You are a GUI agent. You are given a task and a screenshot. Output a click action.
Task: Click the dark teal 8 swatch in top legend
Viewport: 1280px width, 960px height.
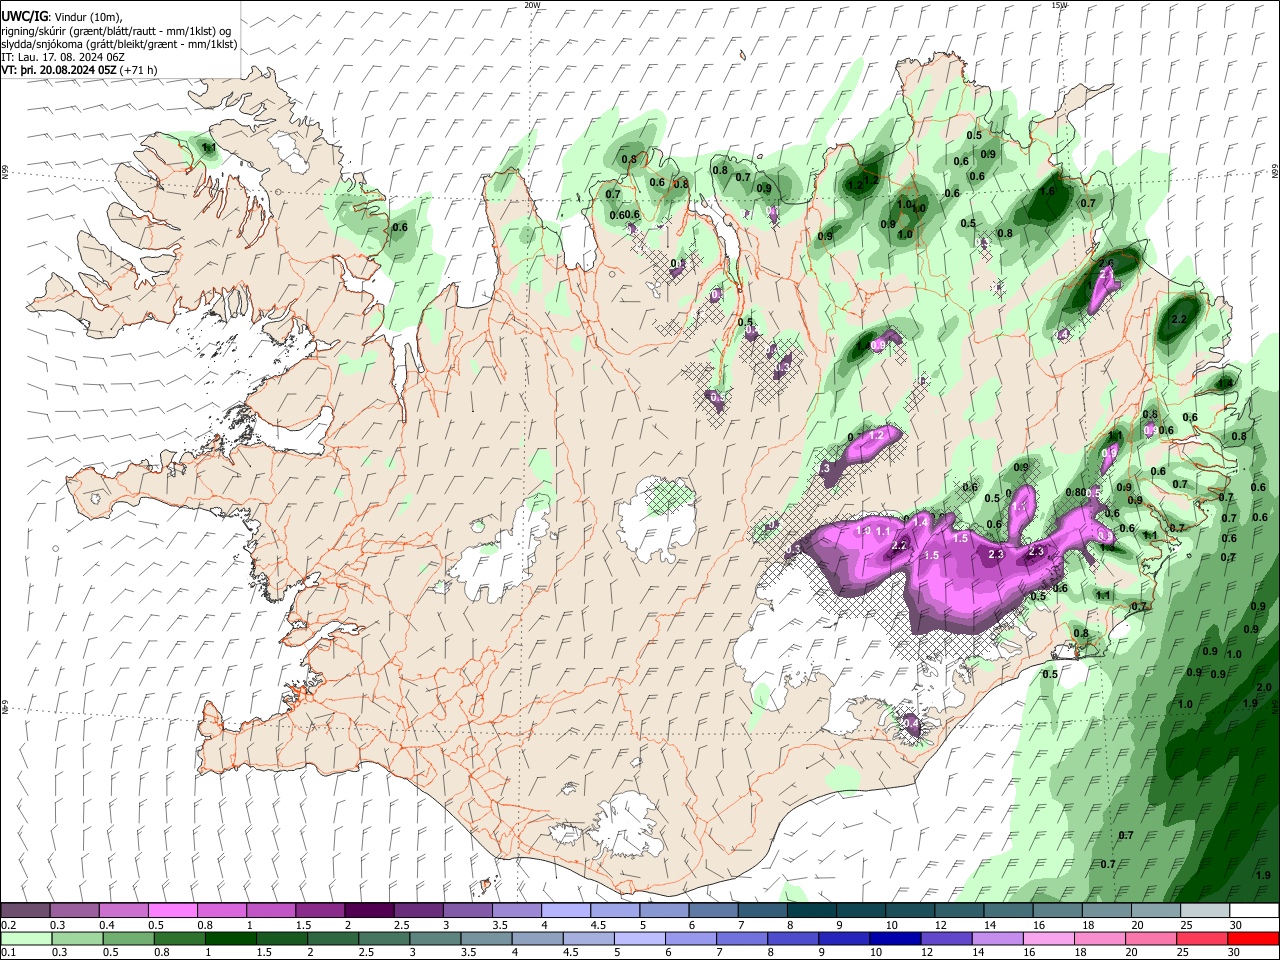(812, 910)
